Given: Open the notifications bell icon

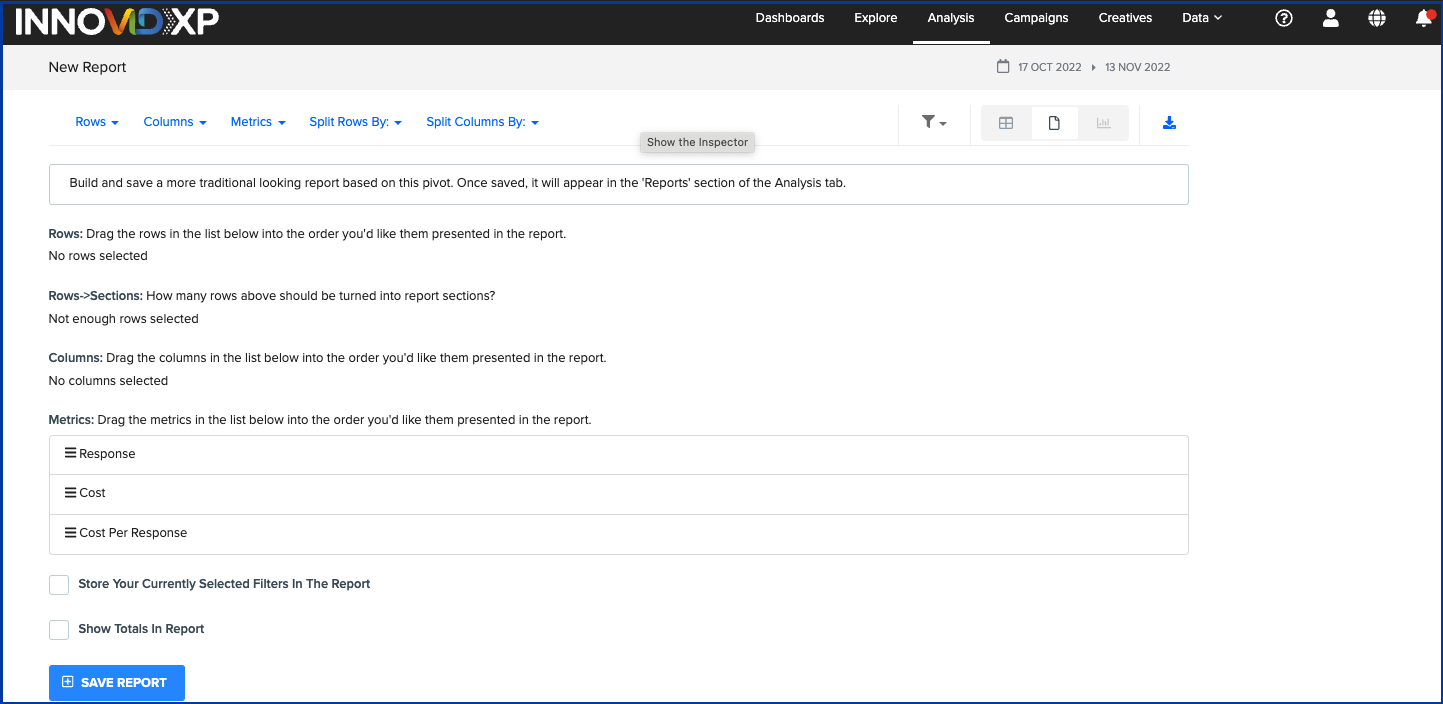Looking at the screenshot, I should (1424, 18).
